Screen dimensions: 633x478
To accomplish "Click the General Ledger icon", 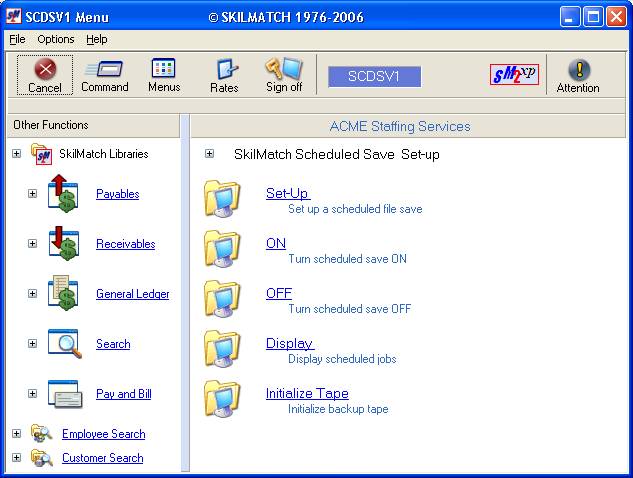I will [63, 293].
